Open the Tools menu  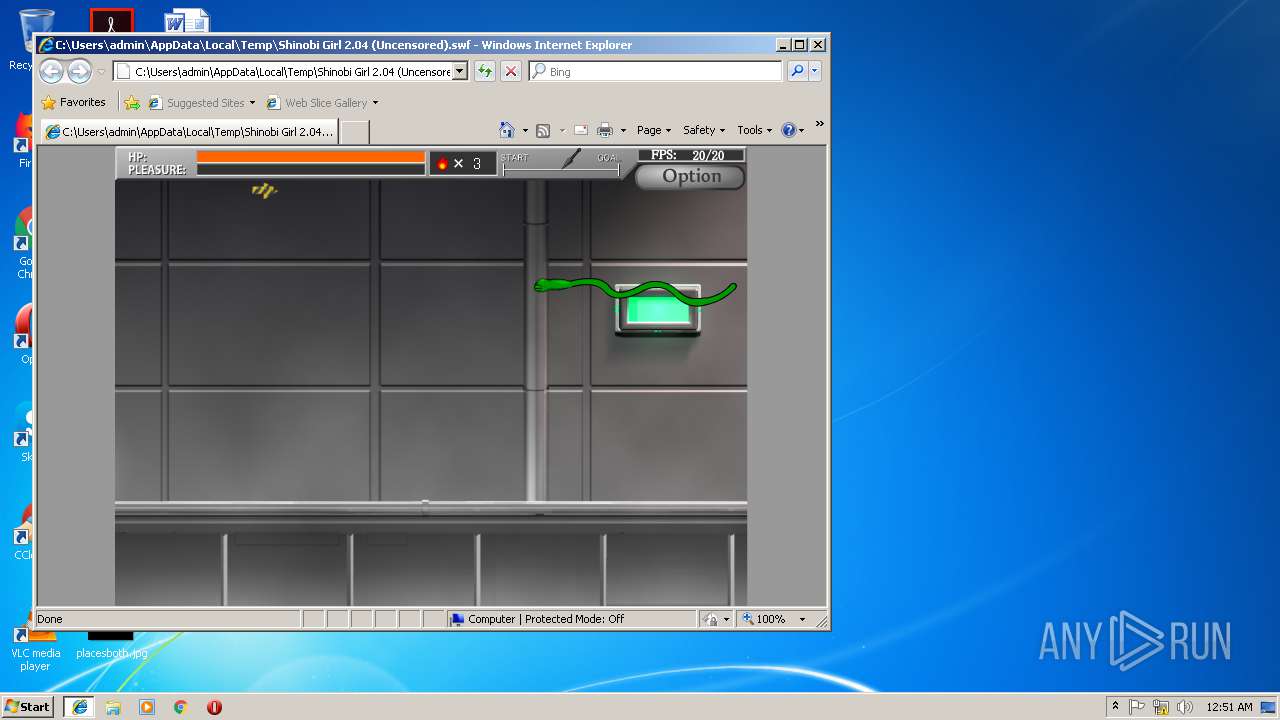(x=755, y=130)
